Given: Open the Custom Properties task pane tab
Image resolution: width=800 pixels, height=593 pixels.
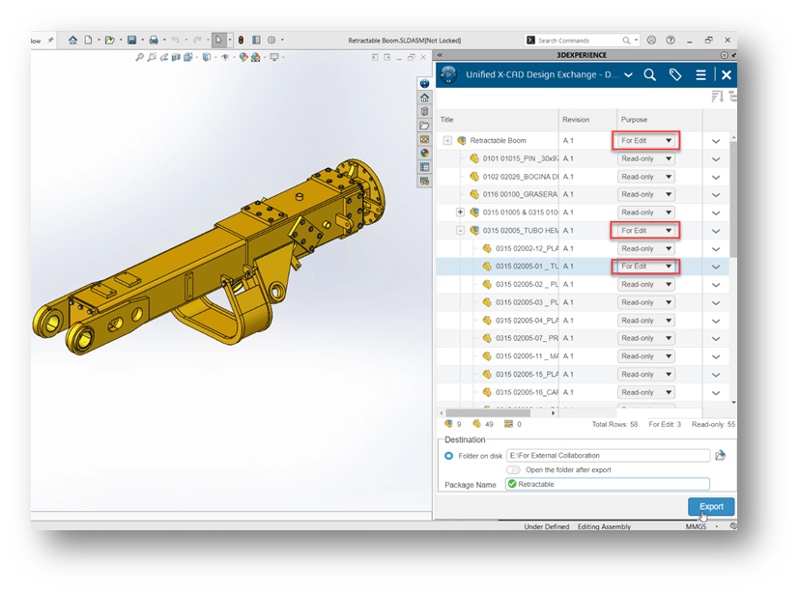Looking at the screenshot, I should [x=424, y=167].
